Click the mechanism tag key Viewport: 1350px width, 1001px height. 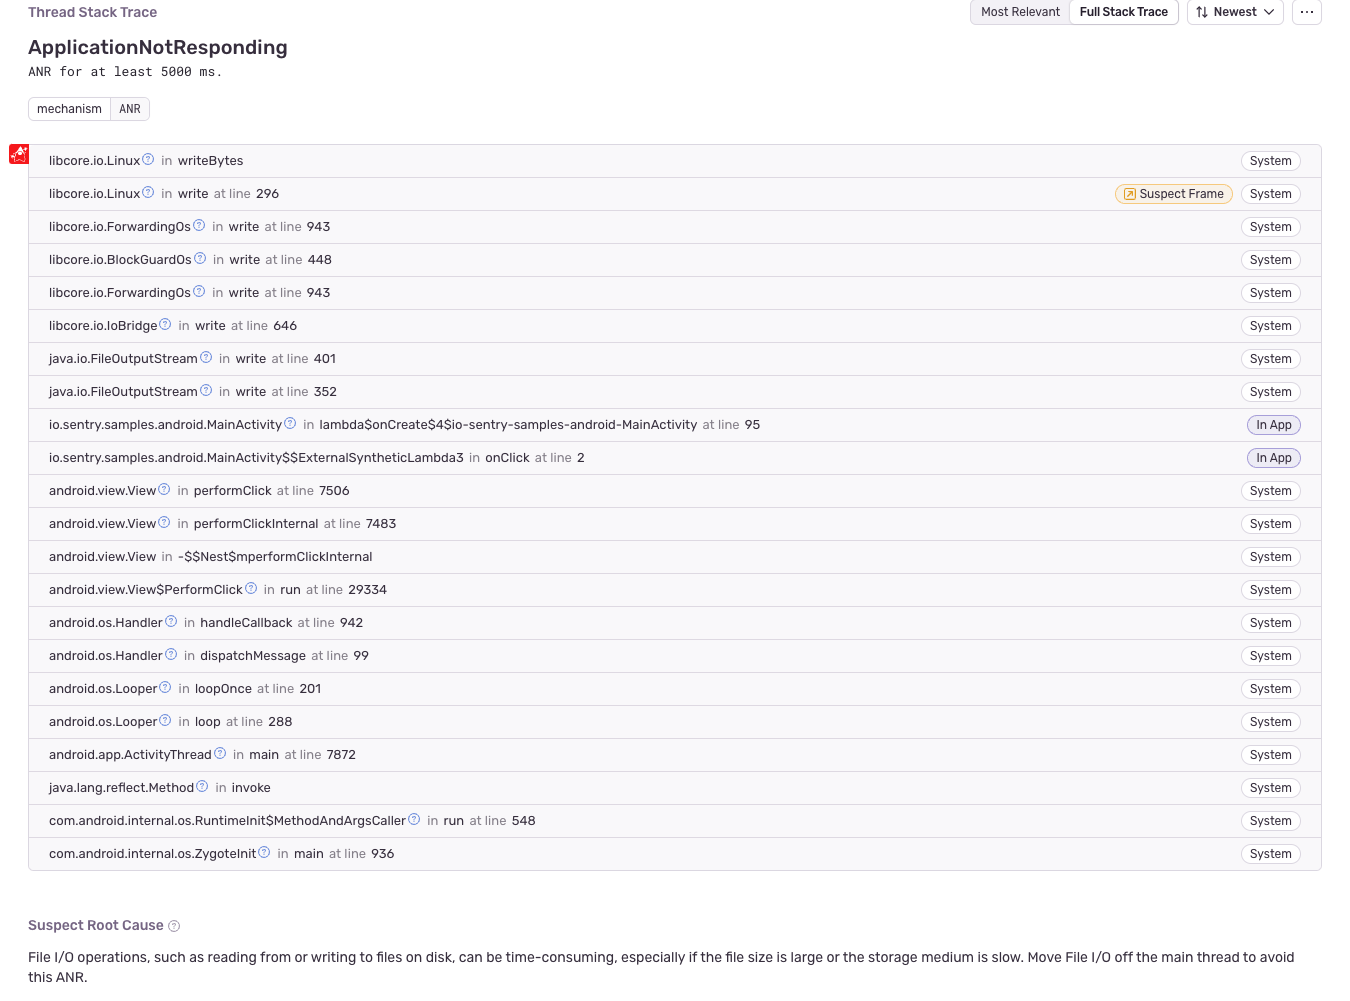[69, 109]
